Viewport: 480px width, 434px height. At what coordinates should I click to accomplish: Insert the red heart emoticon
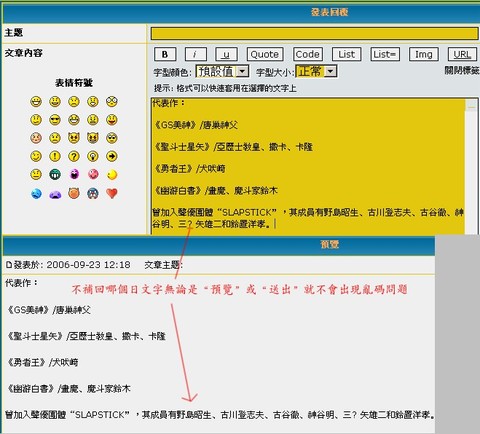pos(112,193)
